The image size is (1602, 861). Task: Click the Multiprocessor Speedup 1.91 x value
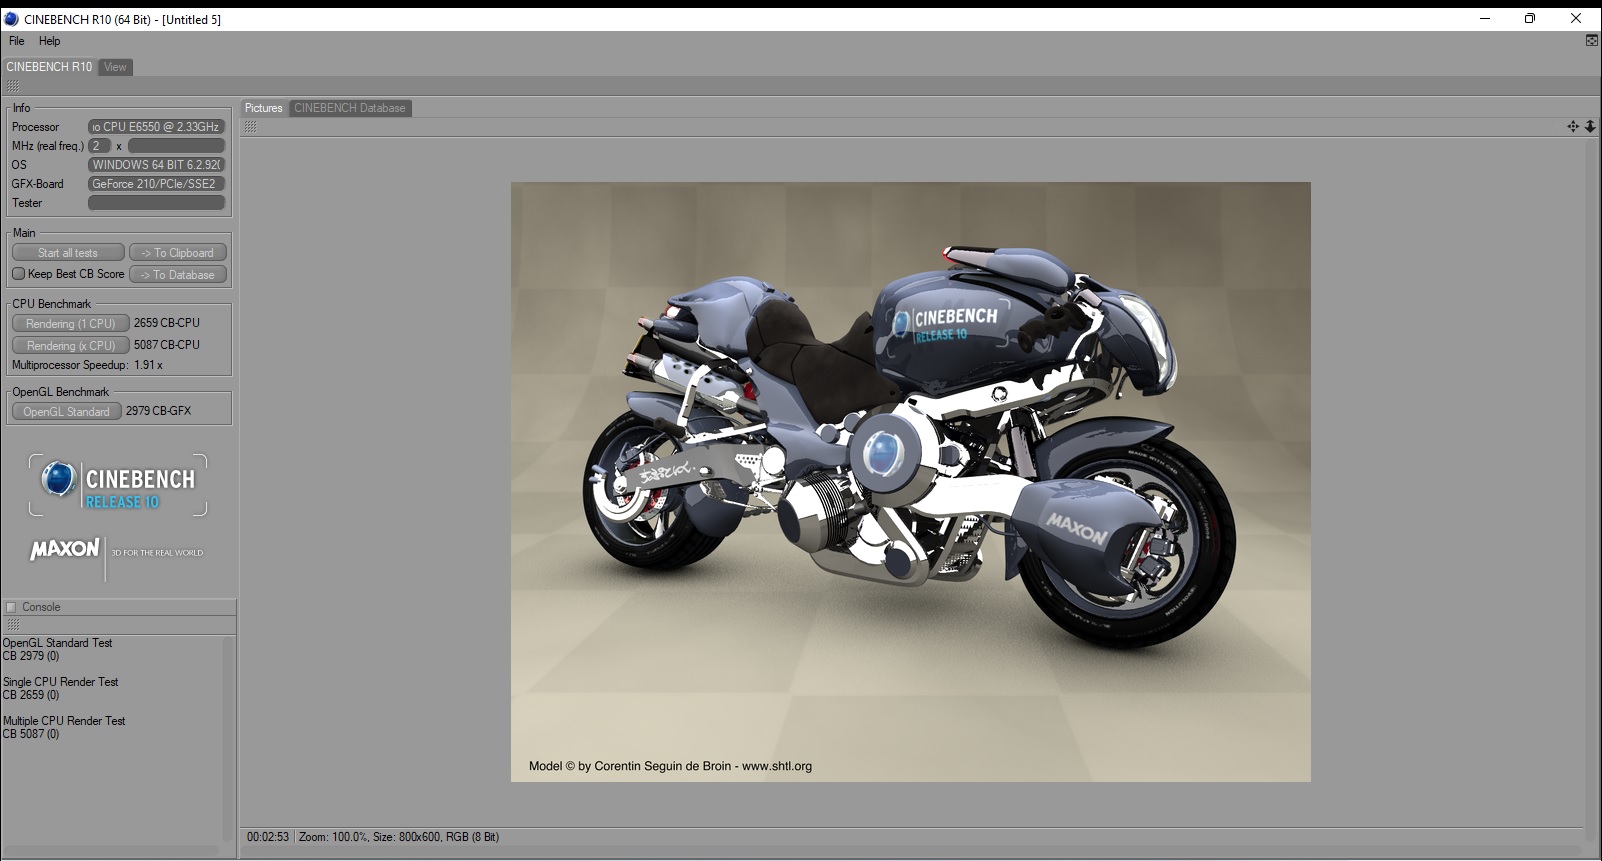click(x=148, y=365)
